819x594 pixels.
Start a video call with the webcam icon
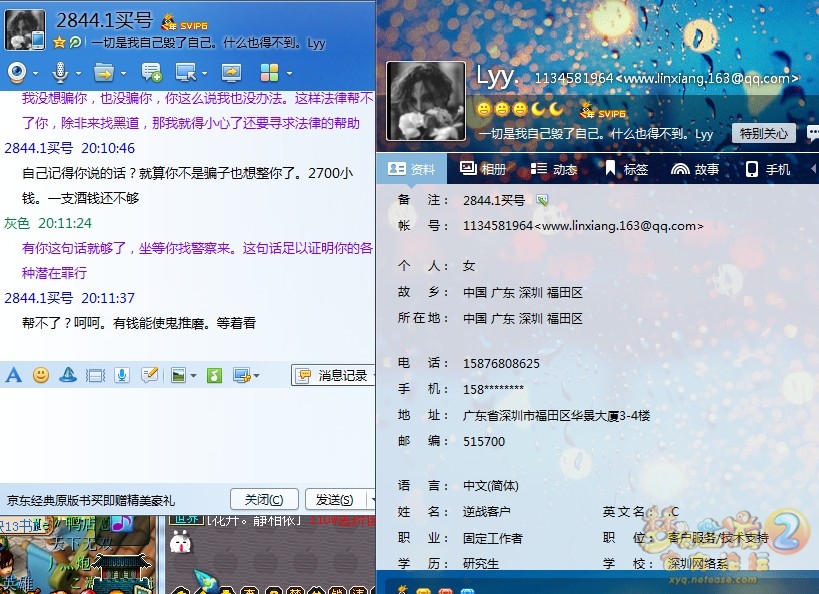(17, 72)
